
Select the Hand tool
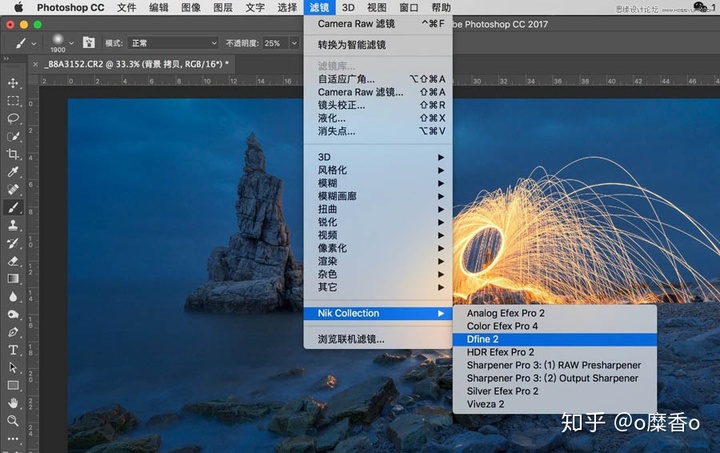[x=13, y=403]
